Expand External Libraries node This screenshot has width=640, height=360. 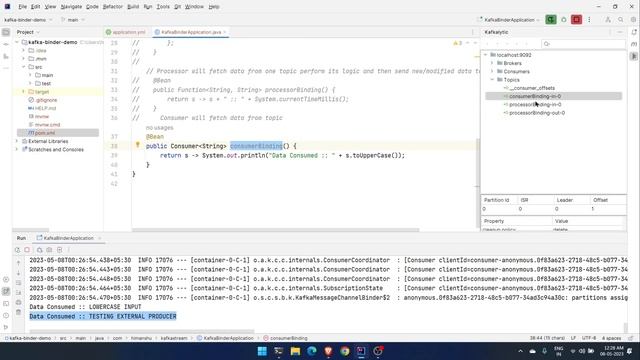17,141
